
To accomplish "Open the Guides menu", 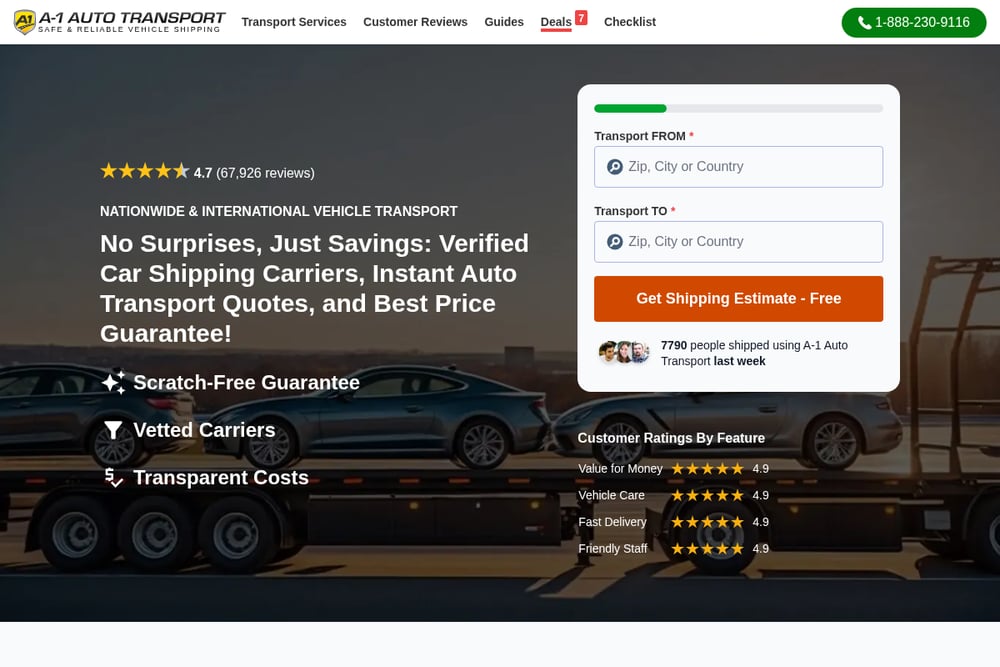I will (504, 22).
